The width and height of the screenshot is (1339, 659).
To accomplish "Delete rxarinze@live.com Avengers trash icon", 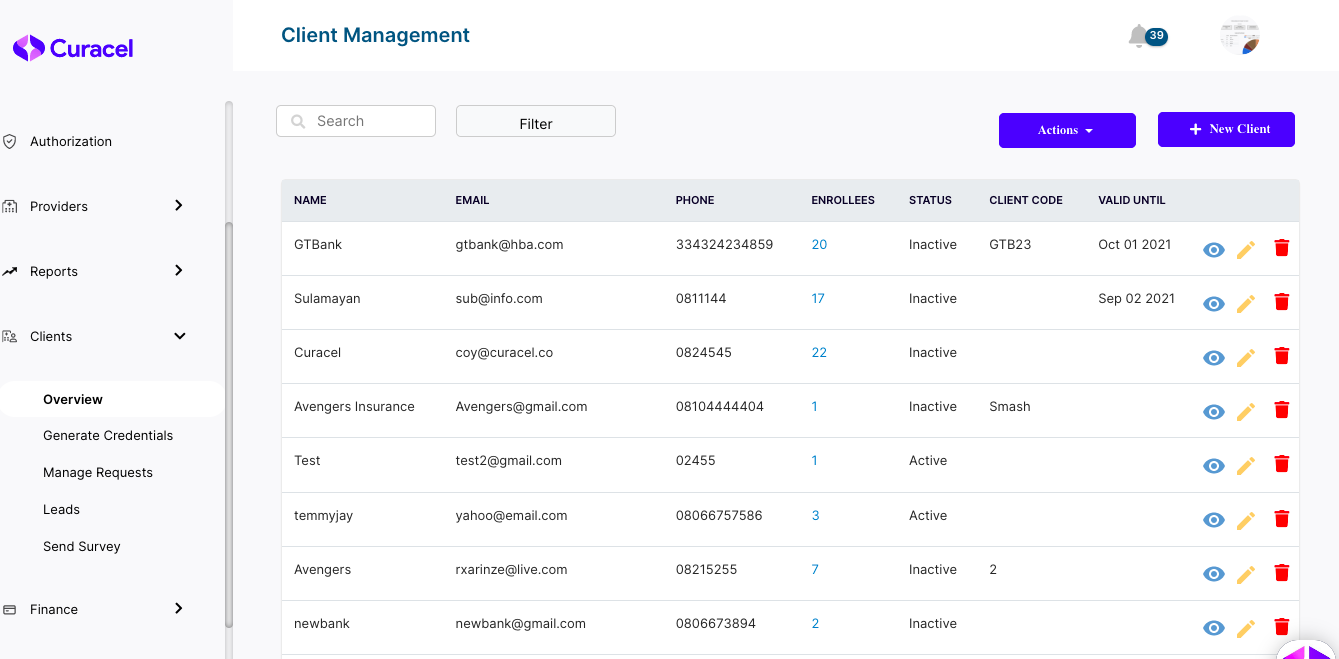I will 1282,572.
